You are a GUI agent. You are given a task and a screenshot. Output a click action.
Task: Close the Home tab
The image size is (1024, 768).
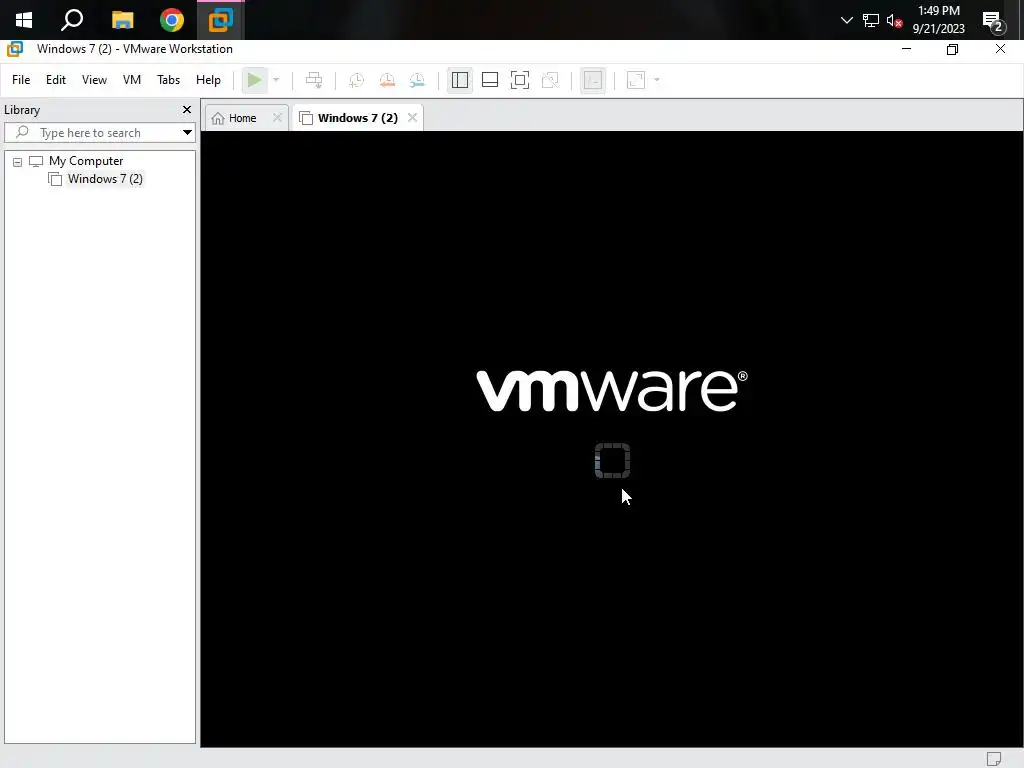click(x=277, y=118)
